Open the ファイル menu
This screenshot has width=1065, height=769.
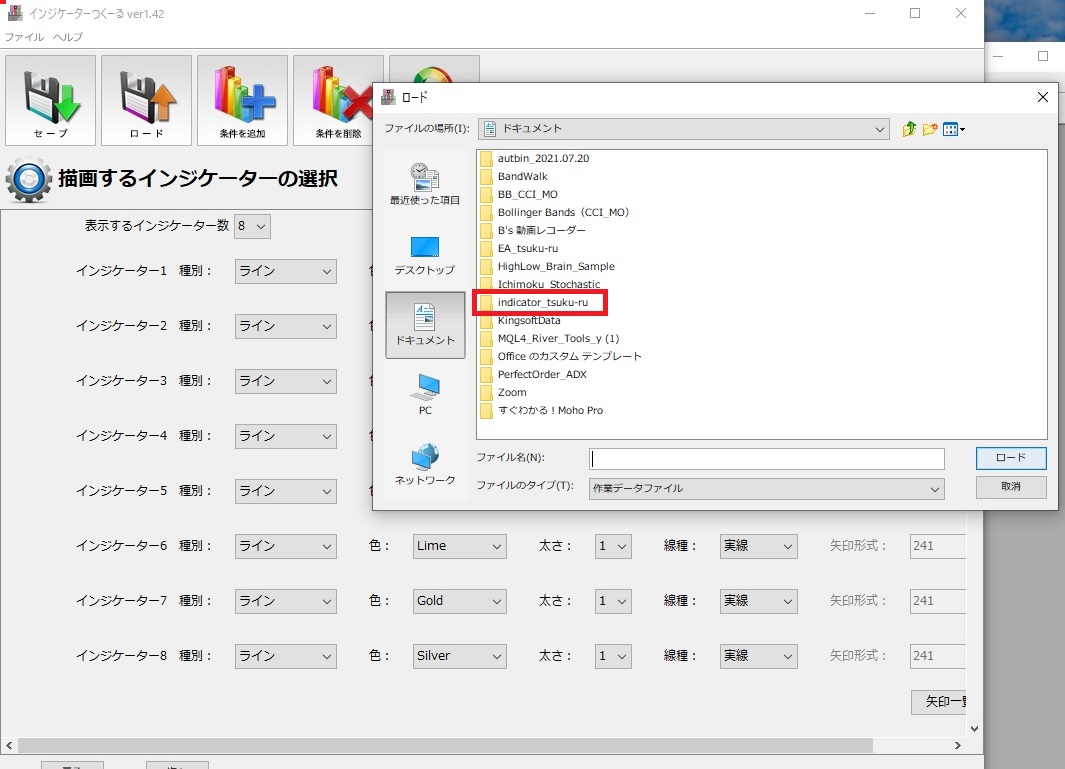tap(24, 37)
